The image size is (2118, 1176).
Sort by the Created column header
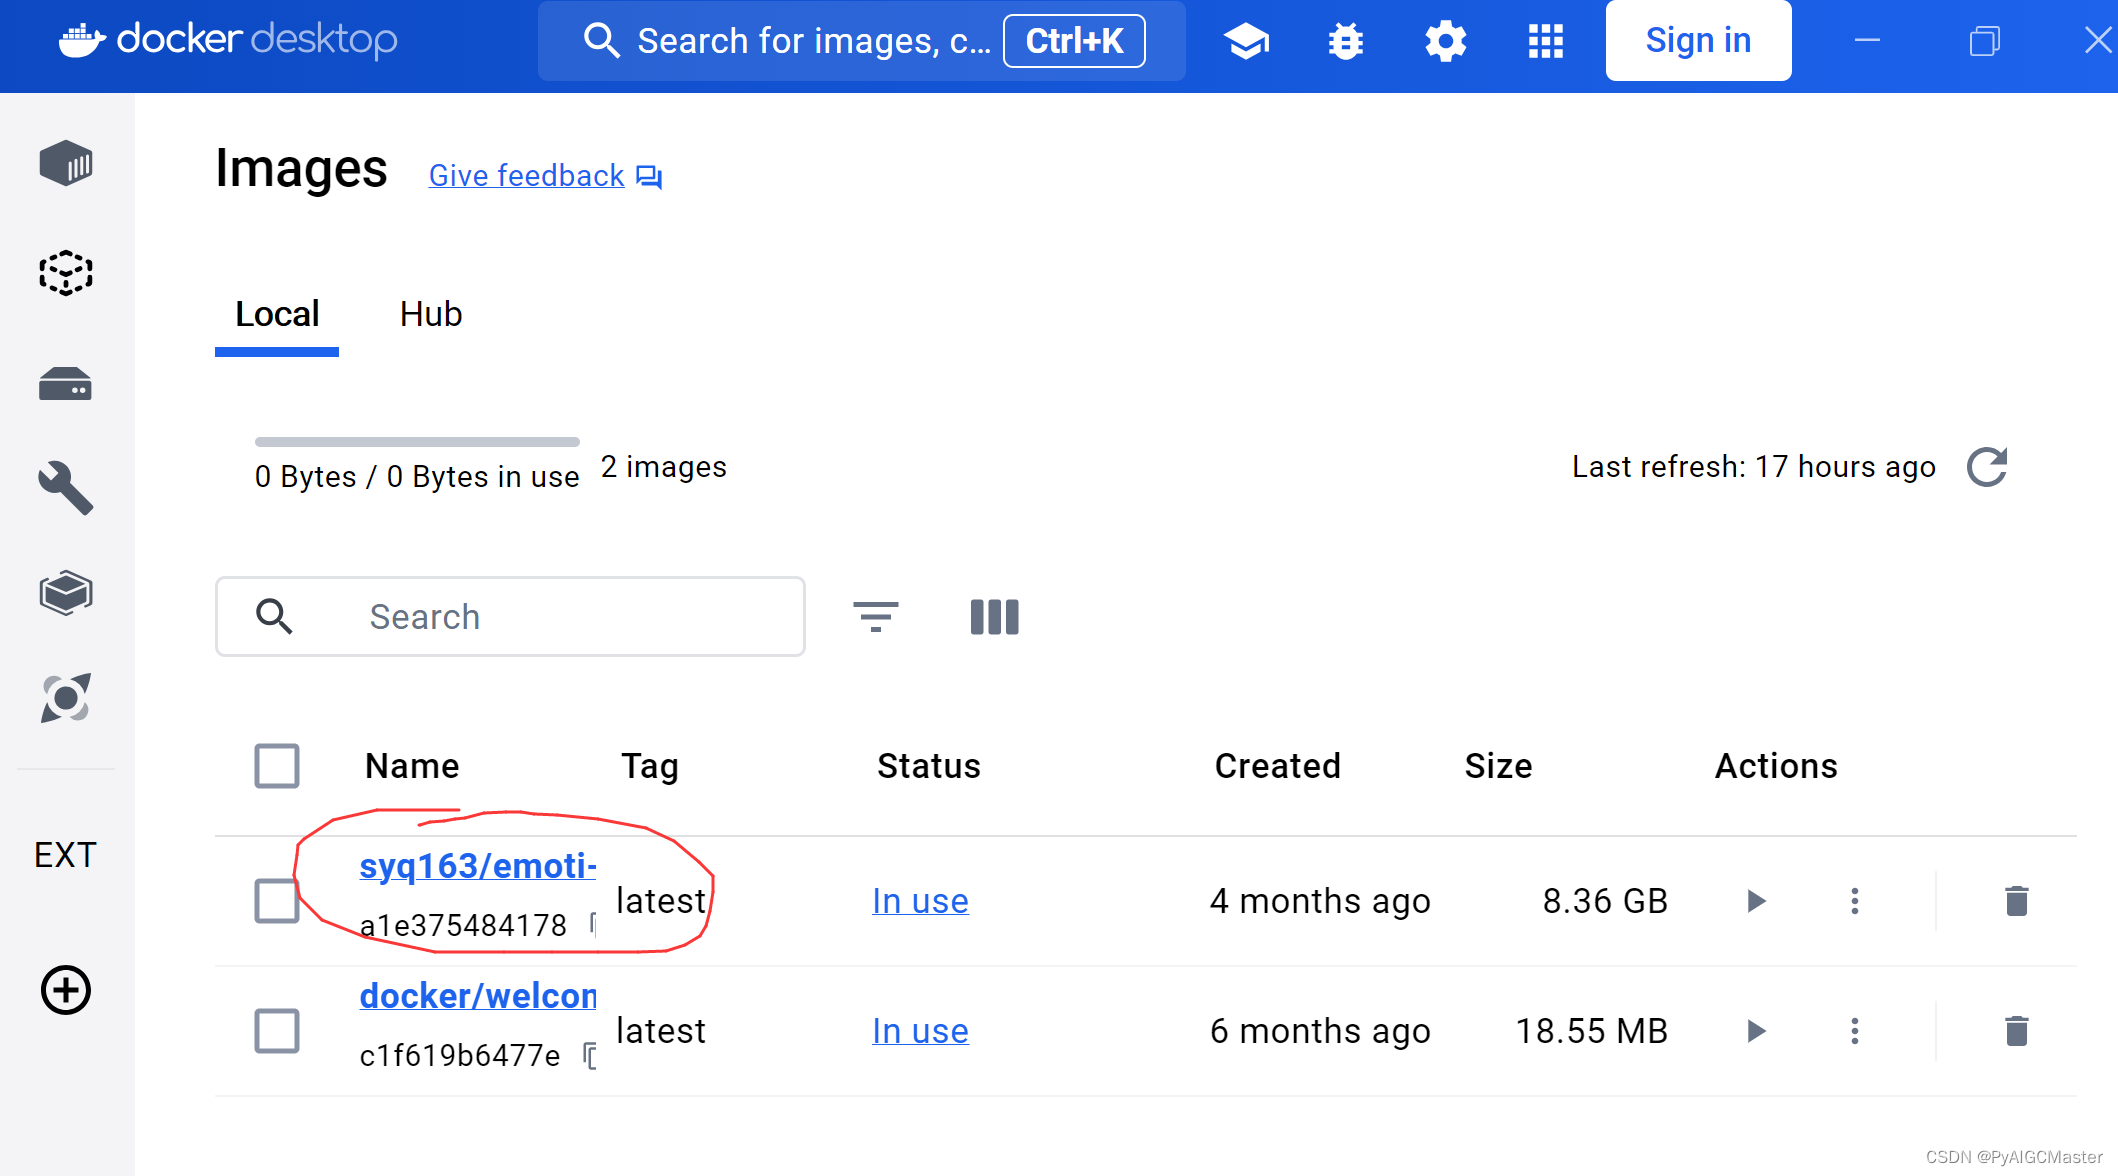pos(1277,766)
